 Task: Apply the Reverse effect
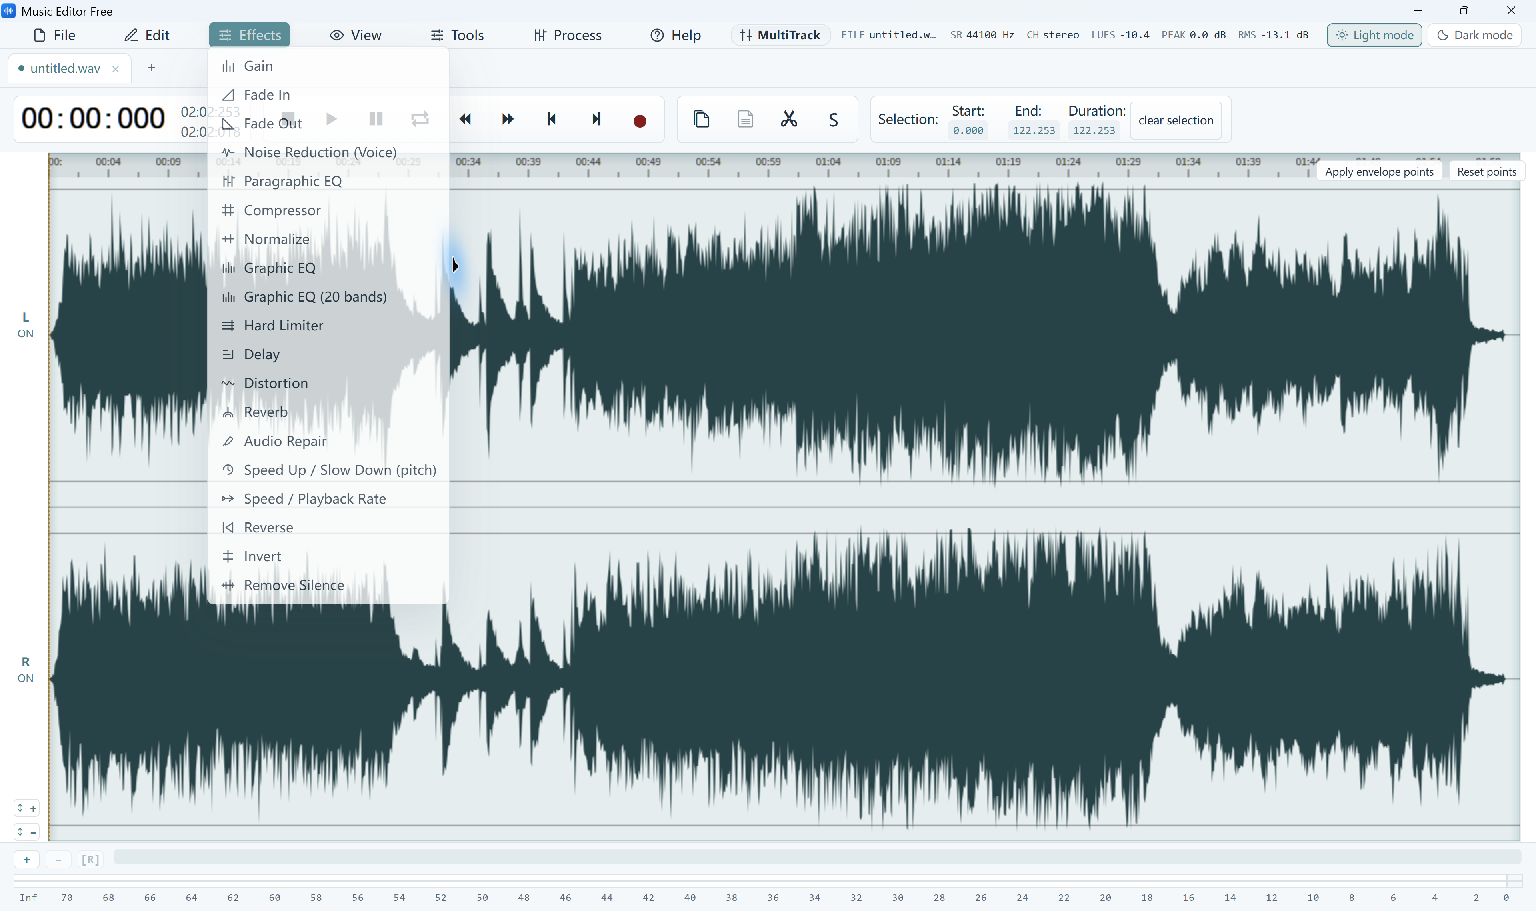(328, 527)
